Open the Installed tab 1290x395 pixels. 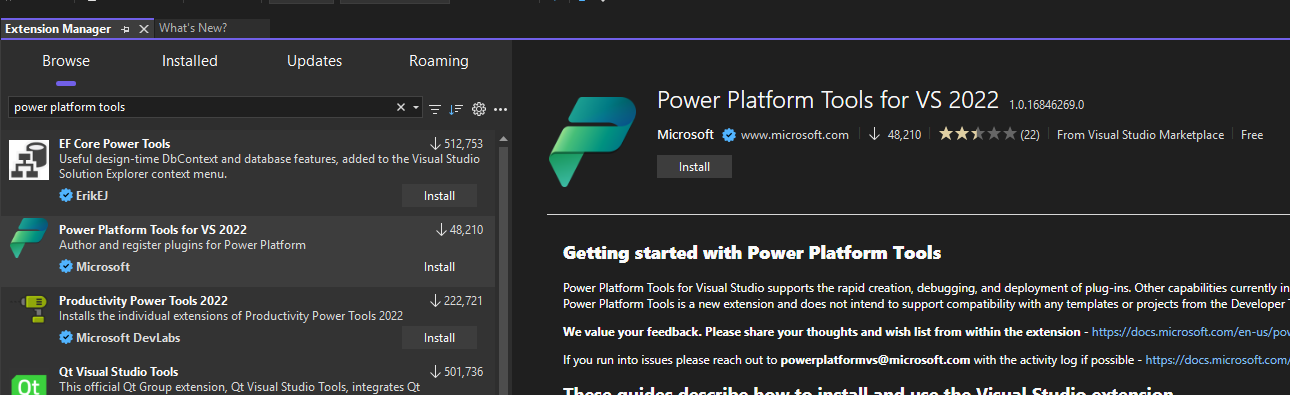coord(190,61)
